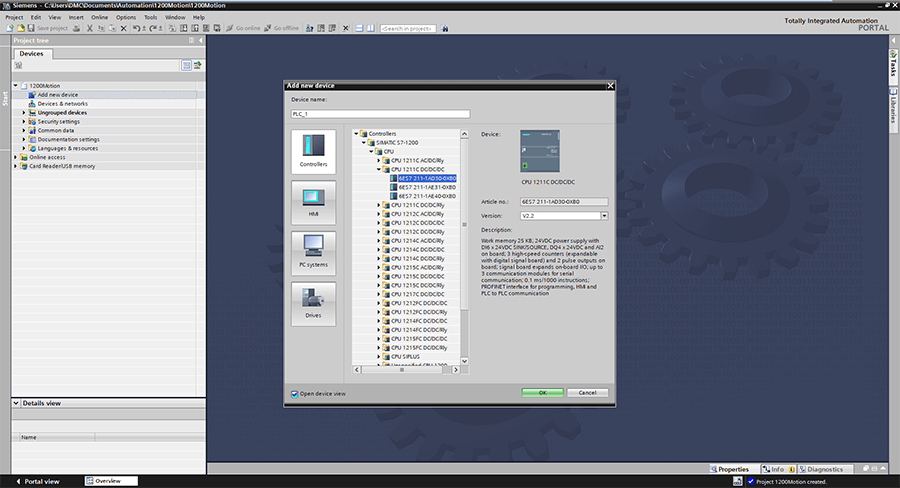Screen dimensions: 900x488
Task: Click the Go online toolbar button
Action: 243,28
